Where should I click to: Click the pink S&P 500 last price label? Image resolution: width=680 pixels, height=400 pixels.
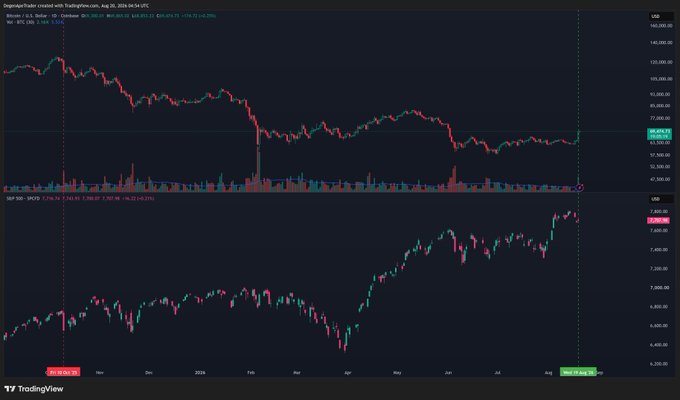point(658,220)
